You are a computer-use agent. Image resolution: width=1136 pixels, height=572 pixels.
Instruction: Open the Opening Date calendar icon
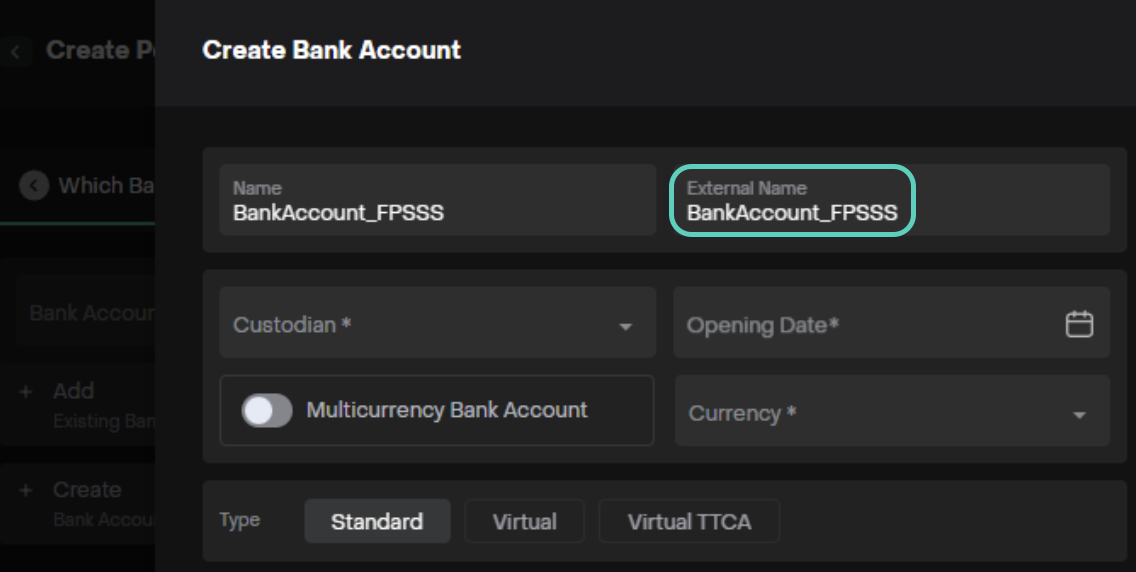[x=1079, y=324]
